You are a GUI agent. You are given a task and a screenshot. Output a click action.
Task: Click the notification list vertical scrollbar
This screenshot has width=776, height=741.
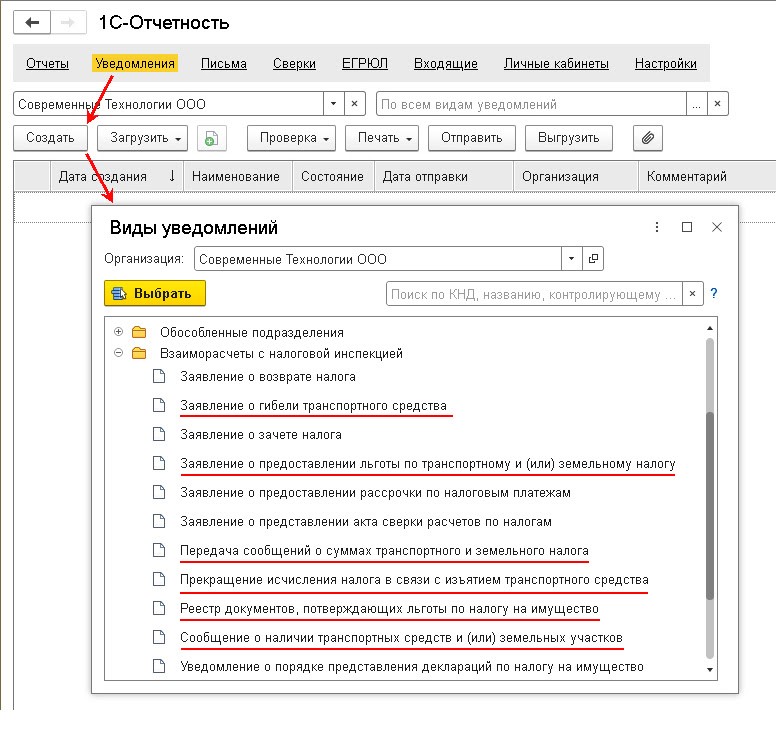tap(710, 500)
